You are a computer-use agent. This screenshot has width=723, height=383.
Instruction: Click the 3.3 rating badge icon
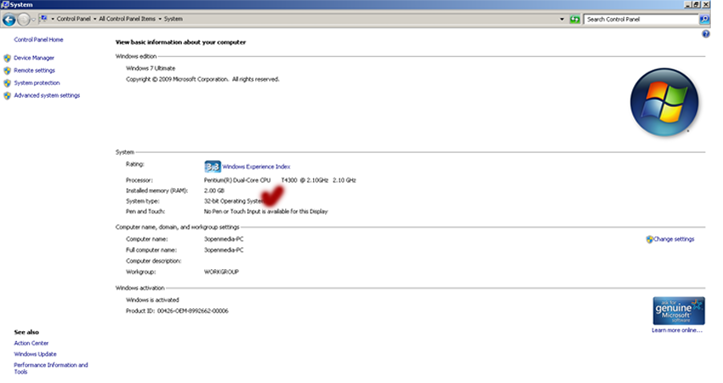pos(212,166)
